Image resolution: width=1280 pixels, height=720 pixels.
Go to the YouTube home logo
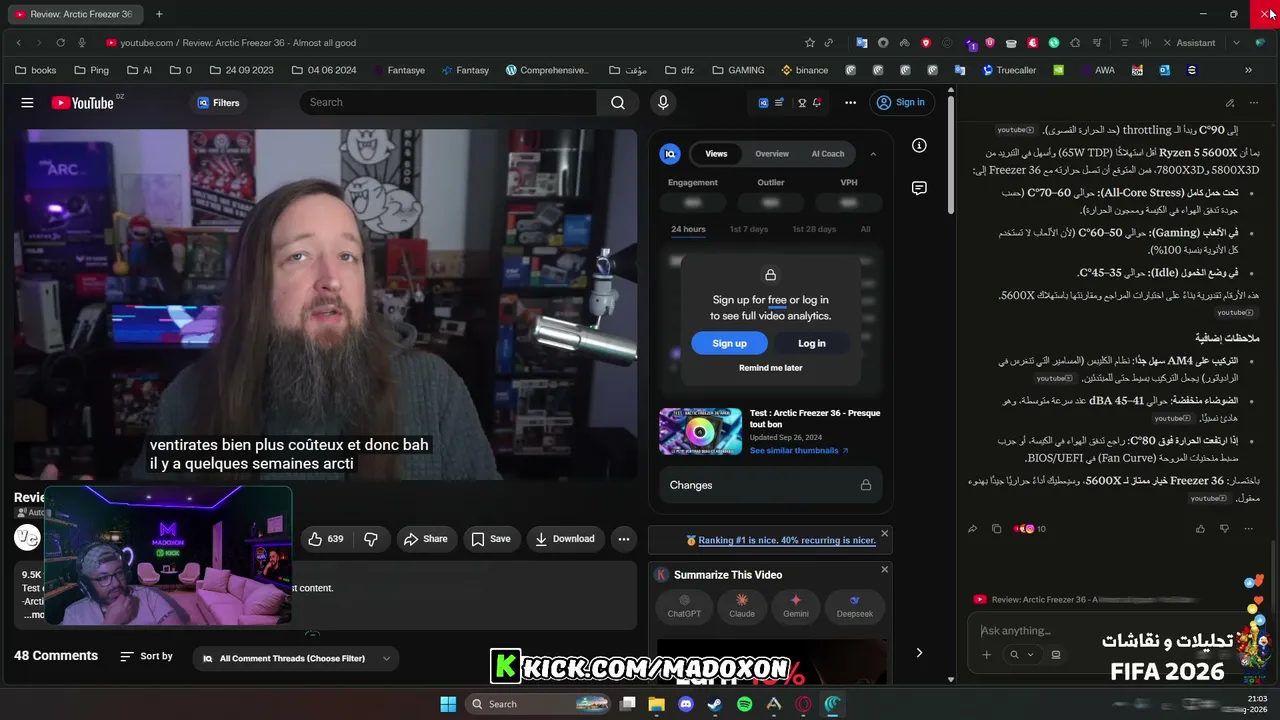coord(83,103)
